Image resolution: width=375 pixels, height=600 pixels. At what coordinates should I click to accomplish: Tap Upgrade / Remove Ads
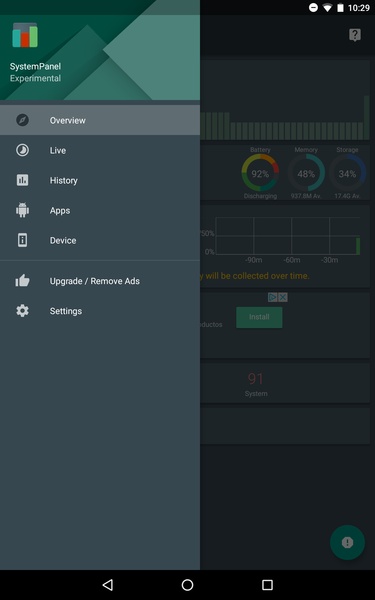(x=100, y=281)
